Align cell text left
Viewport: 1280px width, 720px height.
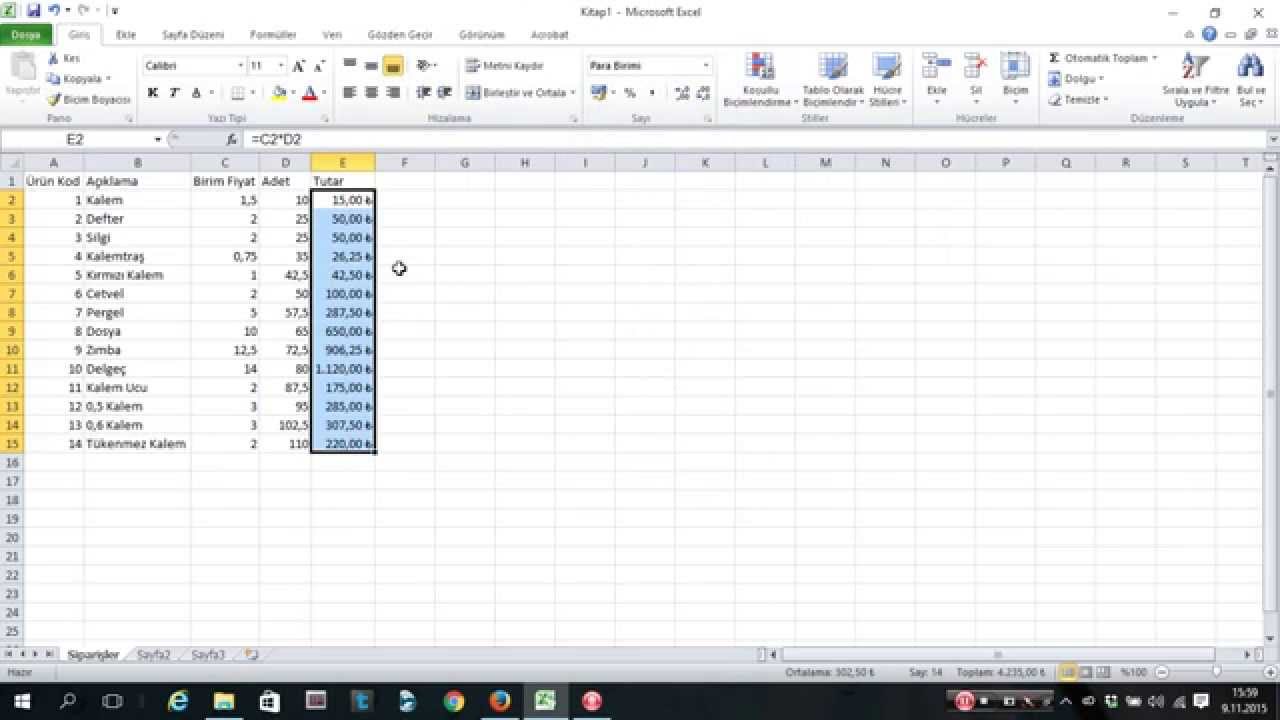tap(350, 92)
